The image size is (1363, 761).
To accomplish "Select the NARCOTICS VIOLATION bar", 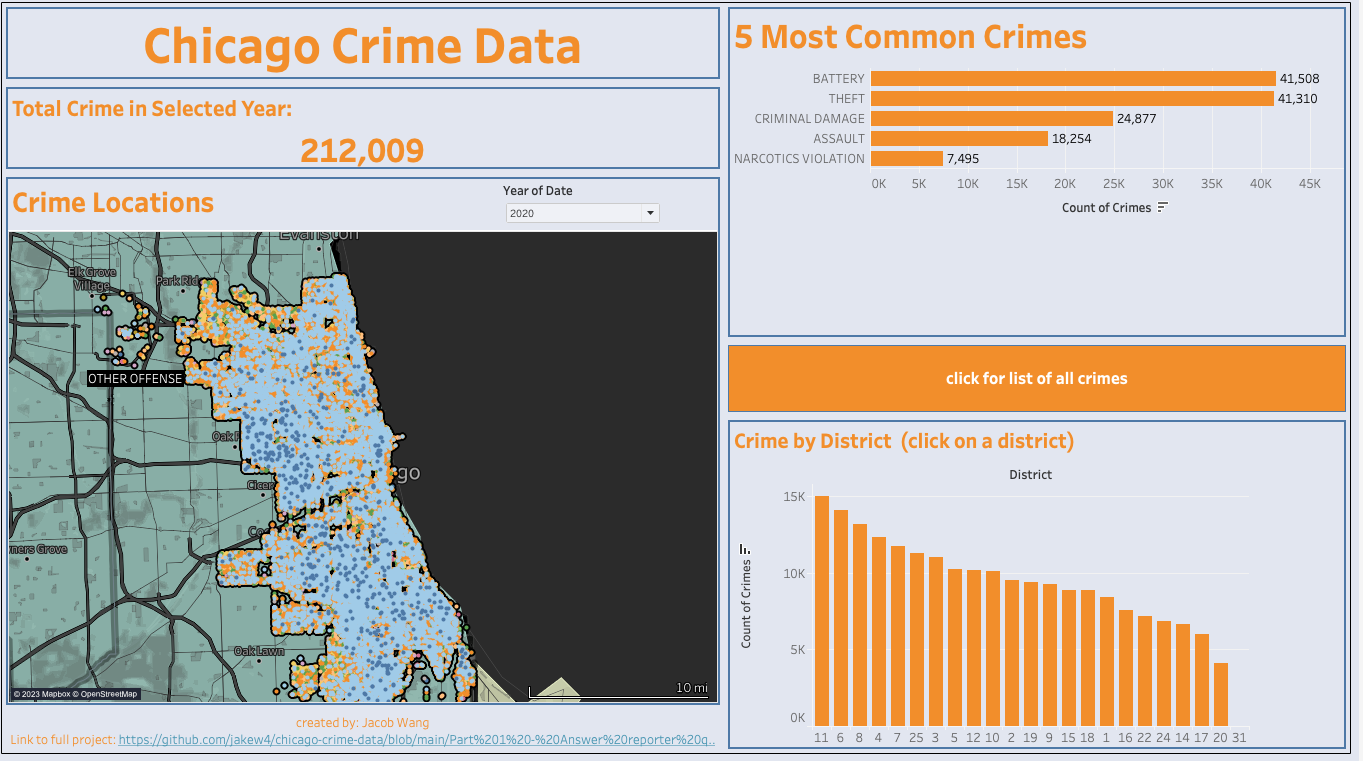I will [905, 158].
